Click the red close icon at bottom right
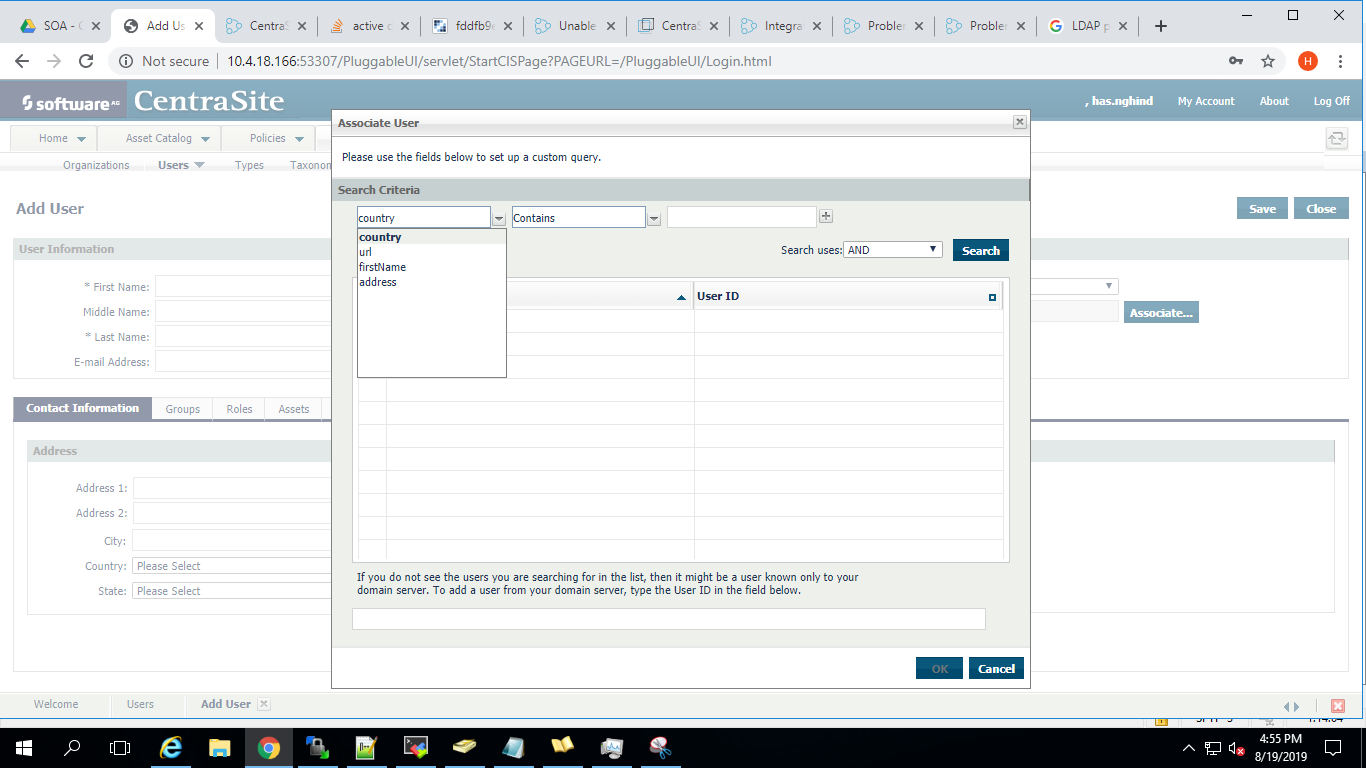Image resolution: width=1366 pixels, height=768 pixels. [1338, 706]
